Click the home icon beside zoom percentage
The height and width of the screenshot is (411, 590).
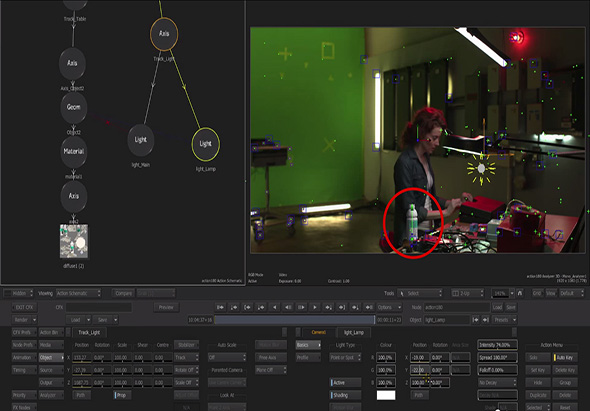tap(520, 293)
